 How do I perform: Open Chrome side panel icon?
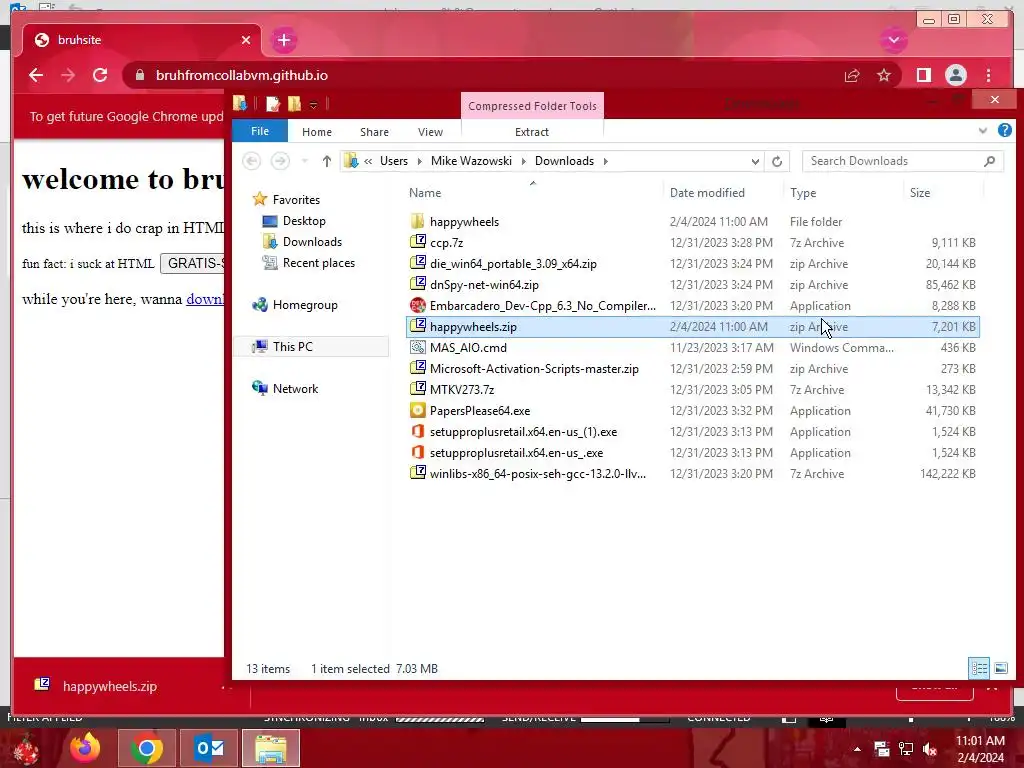[x=923, y=75]
